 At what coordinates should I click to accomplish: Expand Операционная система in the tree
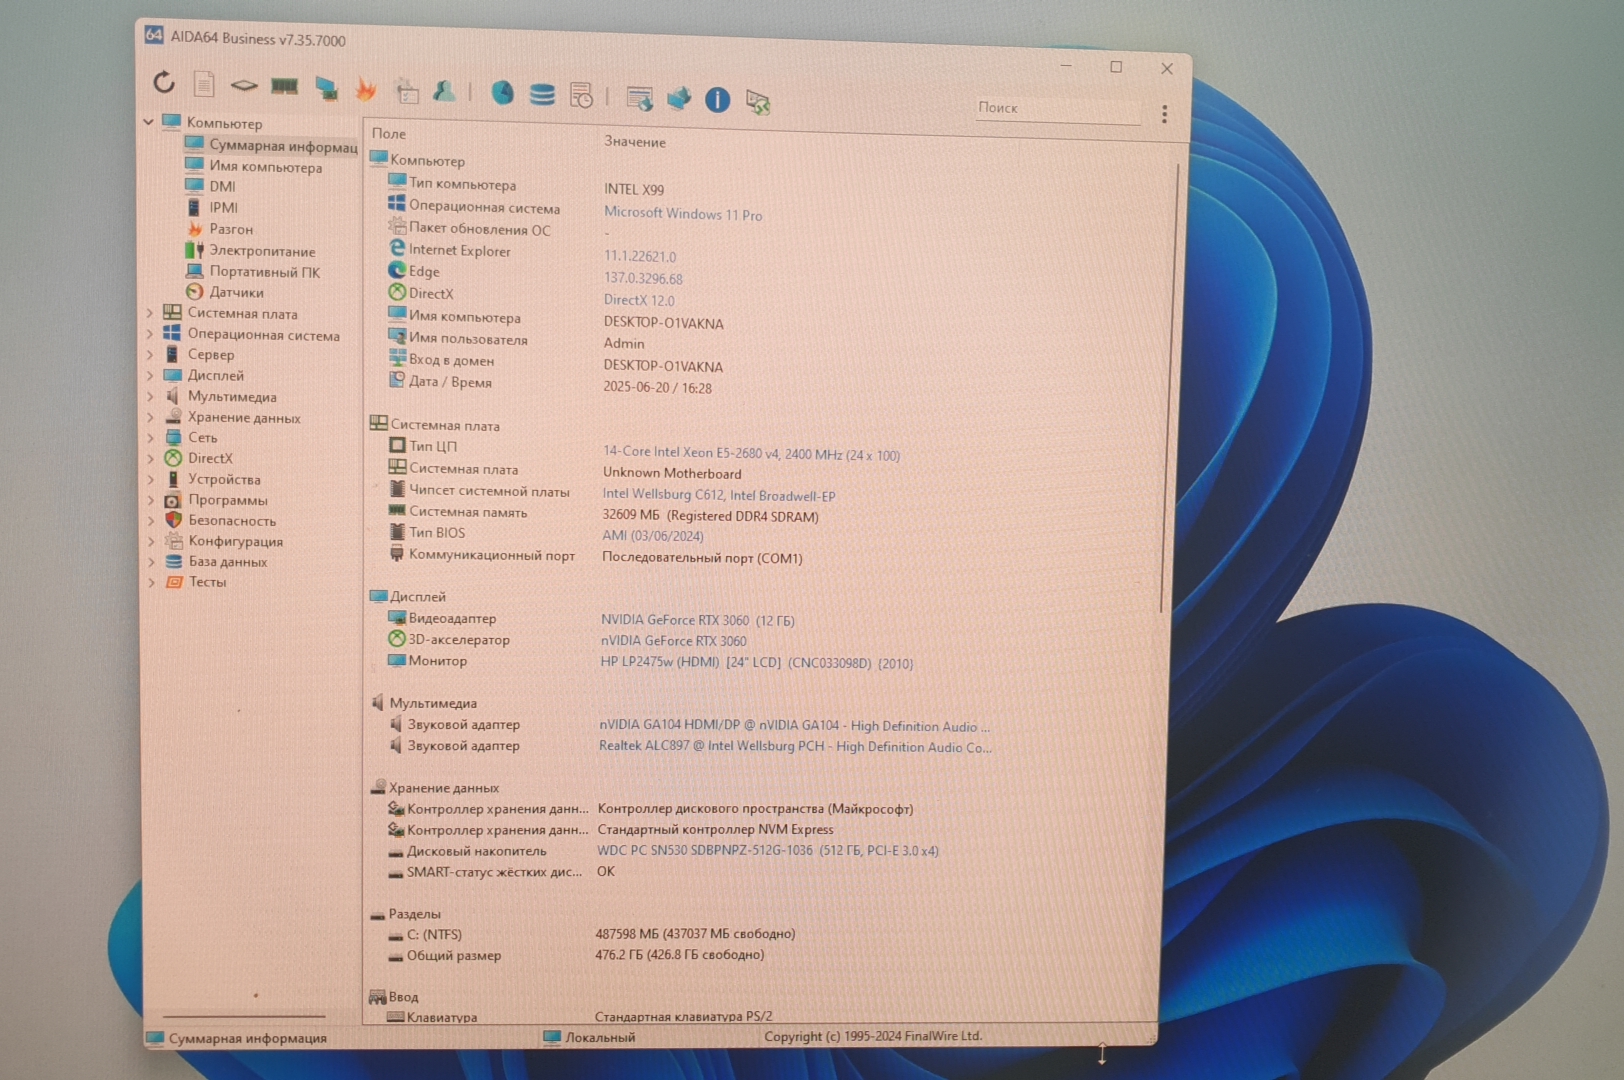tap(150, 334)
